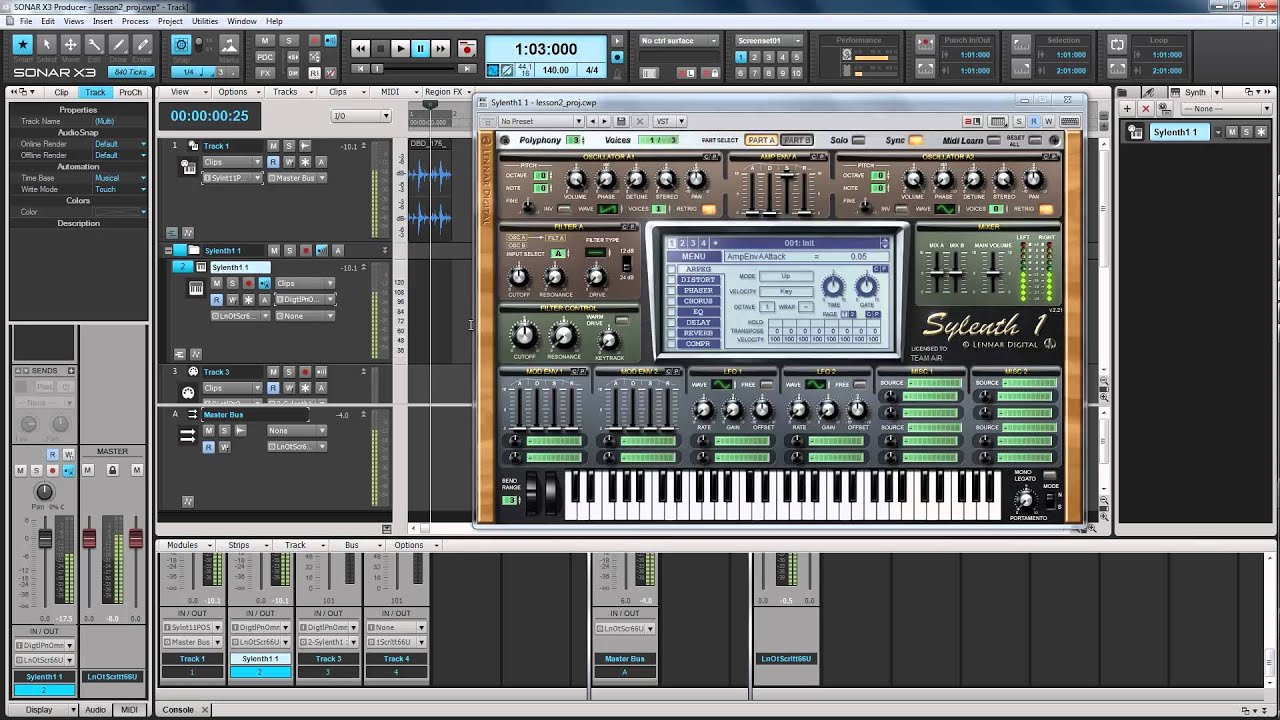The width and height of the screenshot is (1280, 720).
Task: Open the VST dropdown in Sylenth1 window
Action: pyautogui.click(x=668, y=121)
